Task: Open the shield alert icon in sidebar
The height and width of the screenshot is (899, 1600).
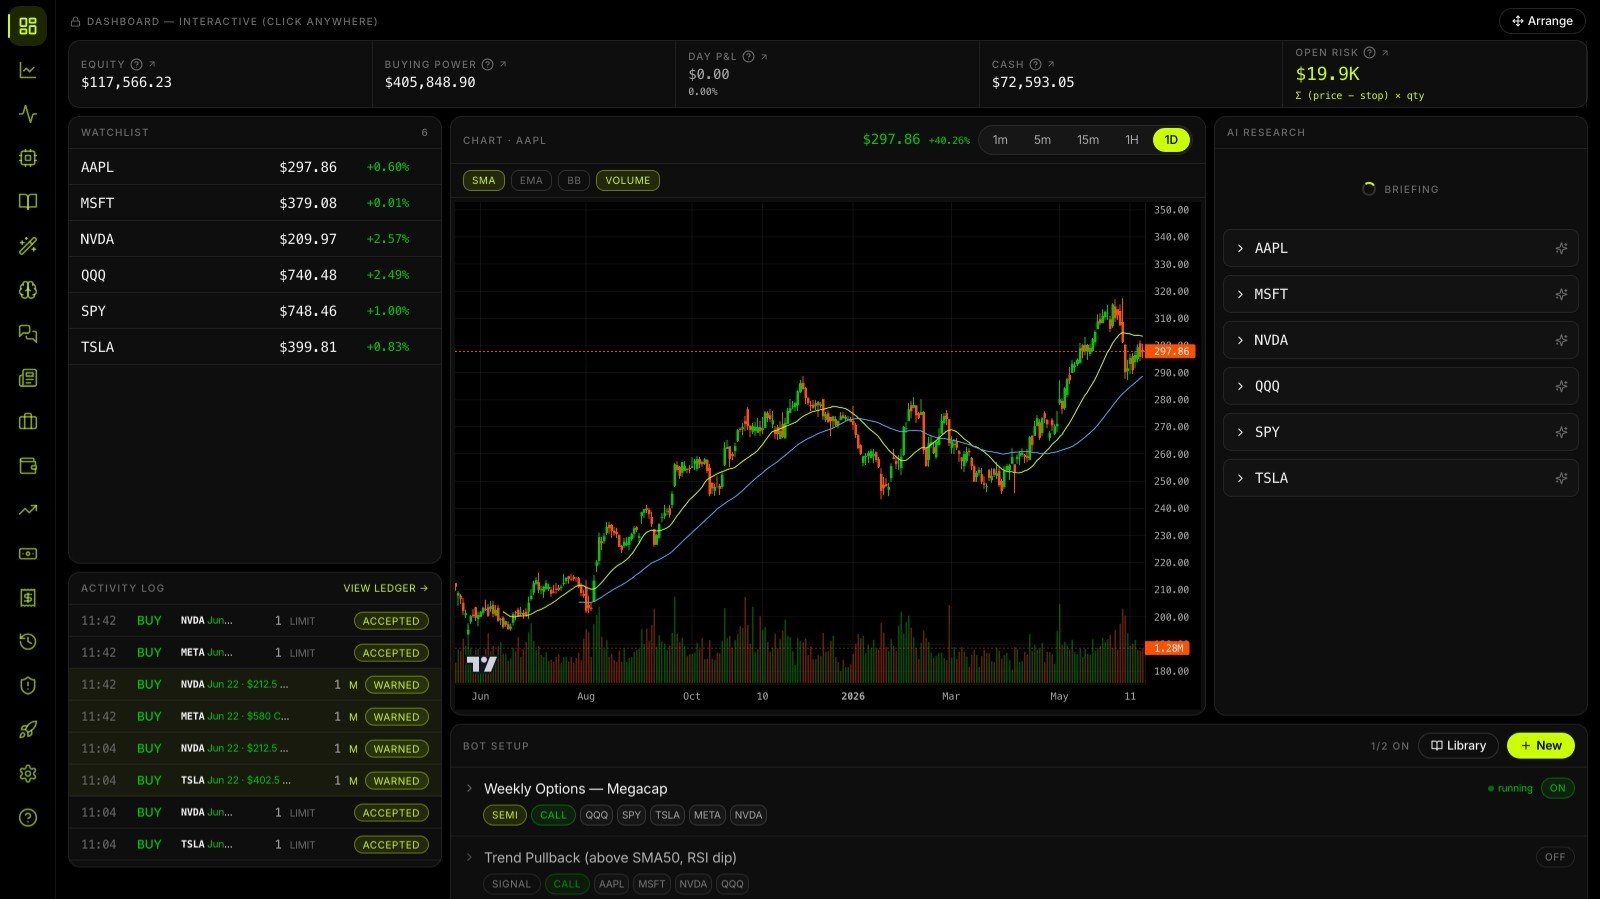Action: pyautogui.click(x=28, y=686)
